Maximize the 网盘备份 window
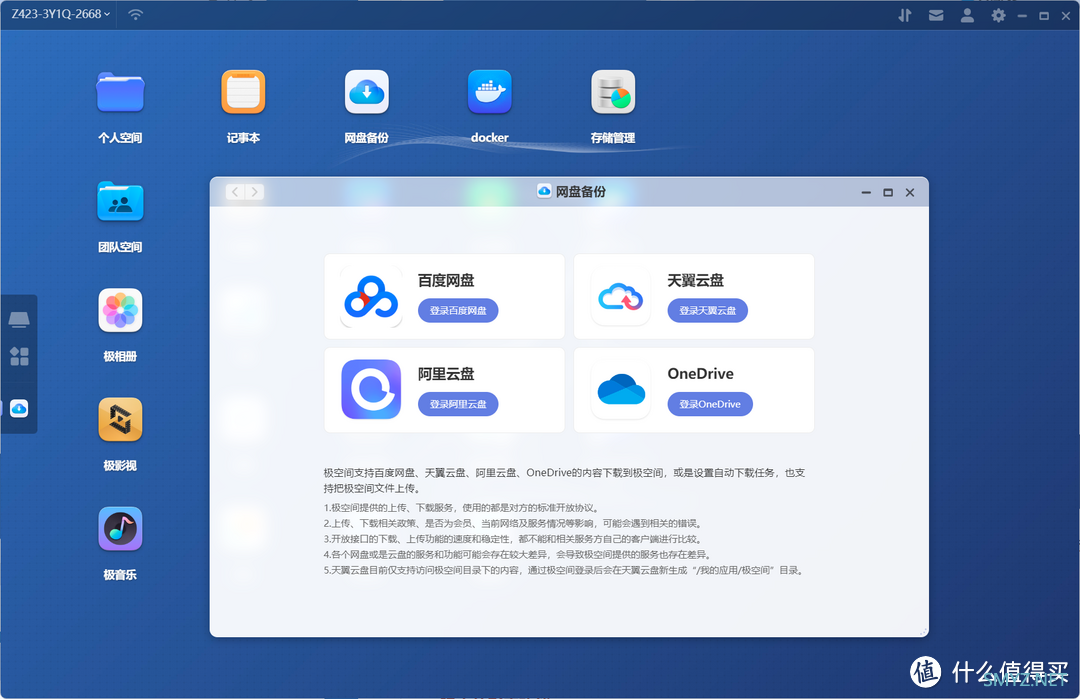The width and height of the screenshot is (1080, 699). coord(888,192)
